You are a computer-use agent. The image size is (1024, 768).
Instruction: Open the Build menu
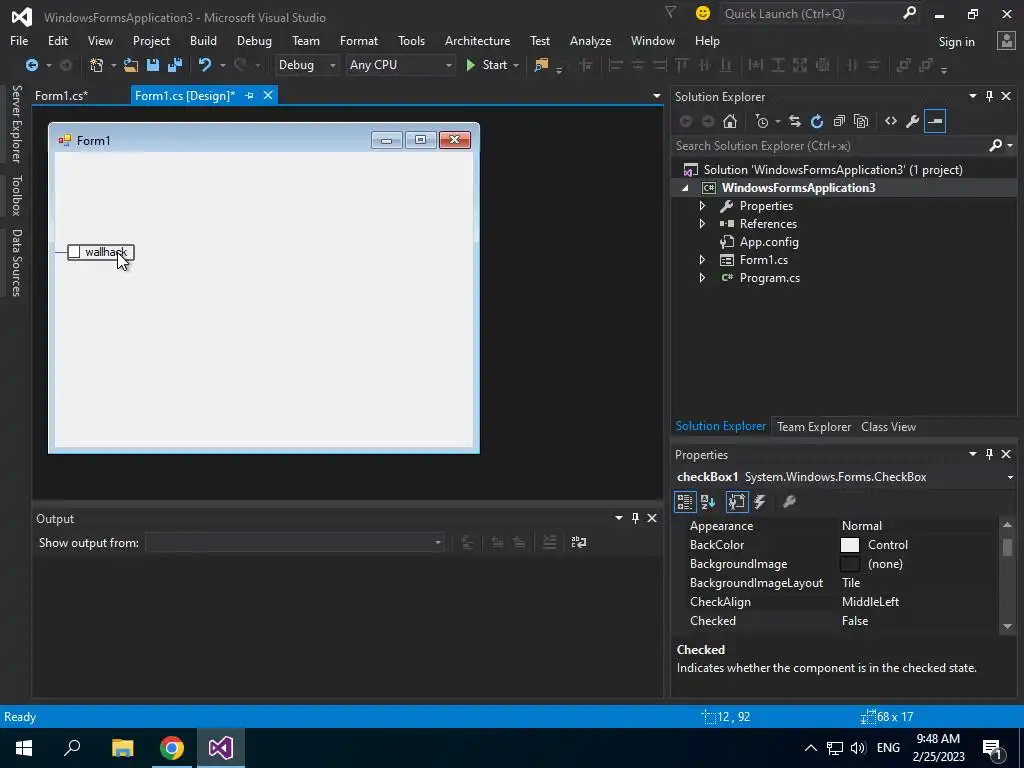(x=203, y=41)
